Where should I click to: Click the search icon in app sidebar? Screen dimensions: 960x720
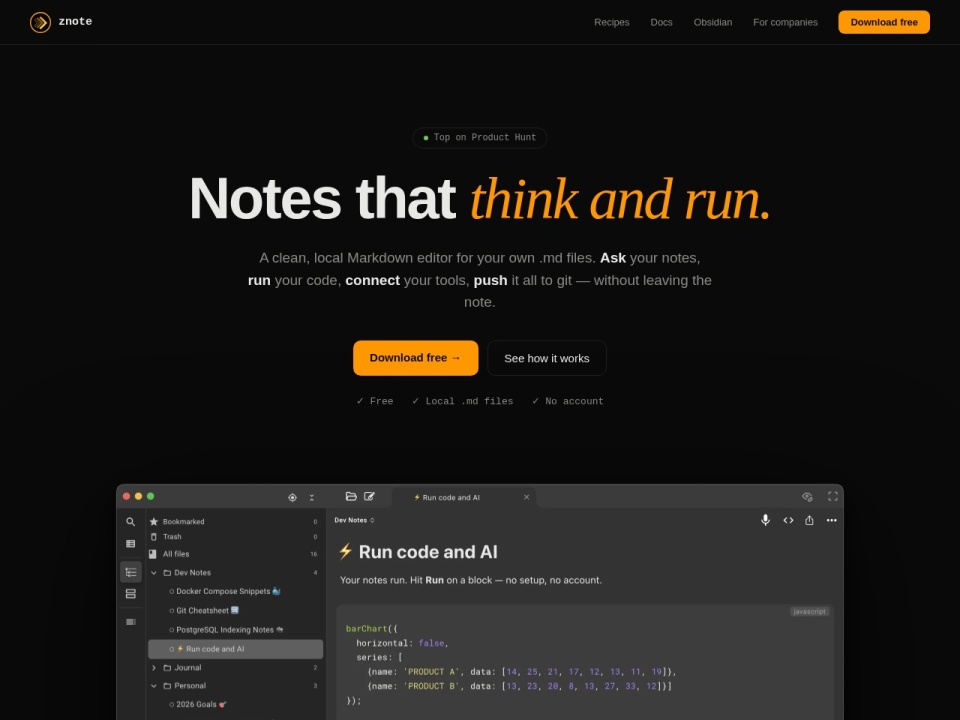coord(130,522)
